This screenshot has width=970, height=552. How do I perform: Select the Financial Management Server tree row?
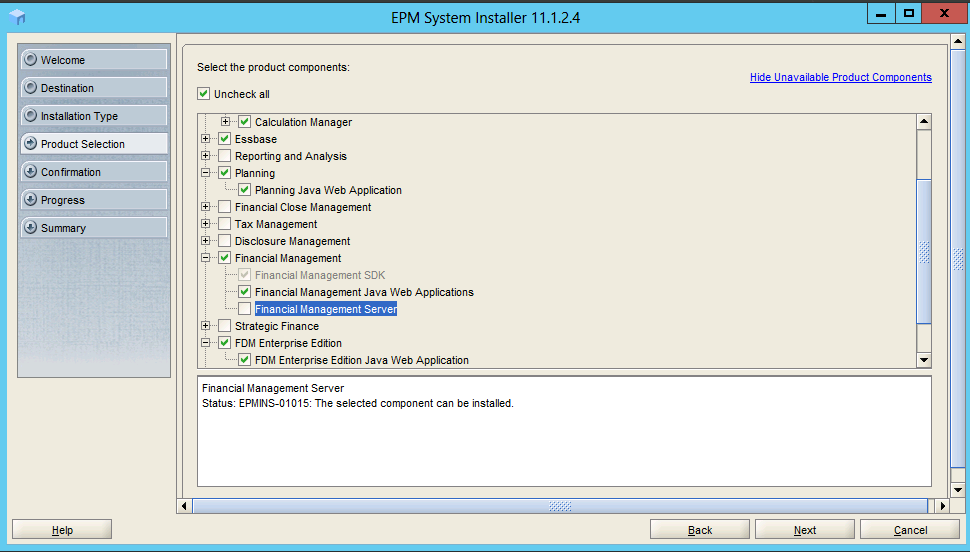(x=326, y=309)
